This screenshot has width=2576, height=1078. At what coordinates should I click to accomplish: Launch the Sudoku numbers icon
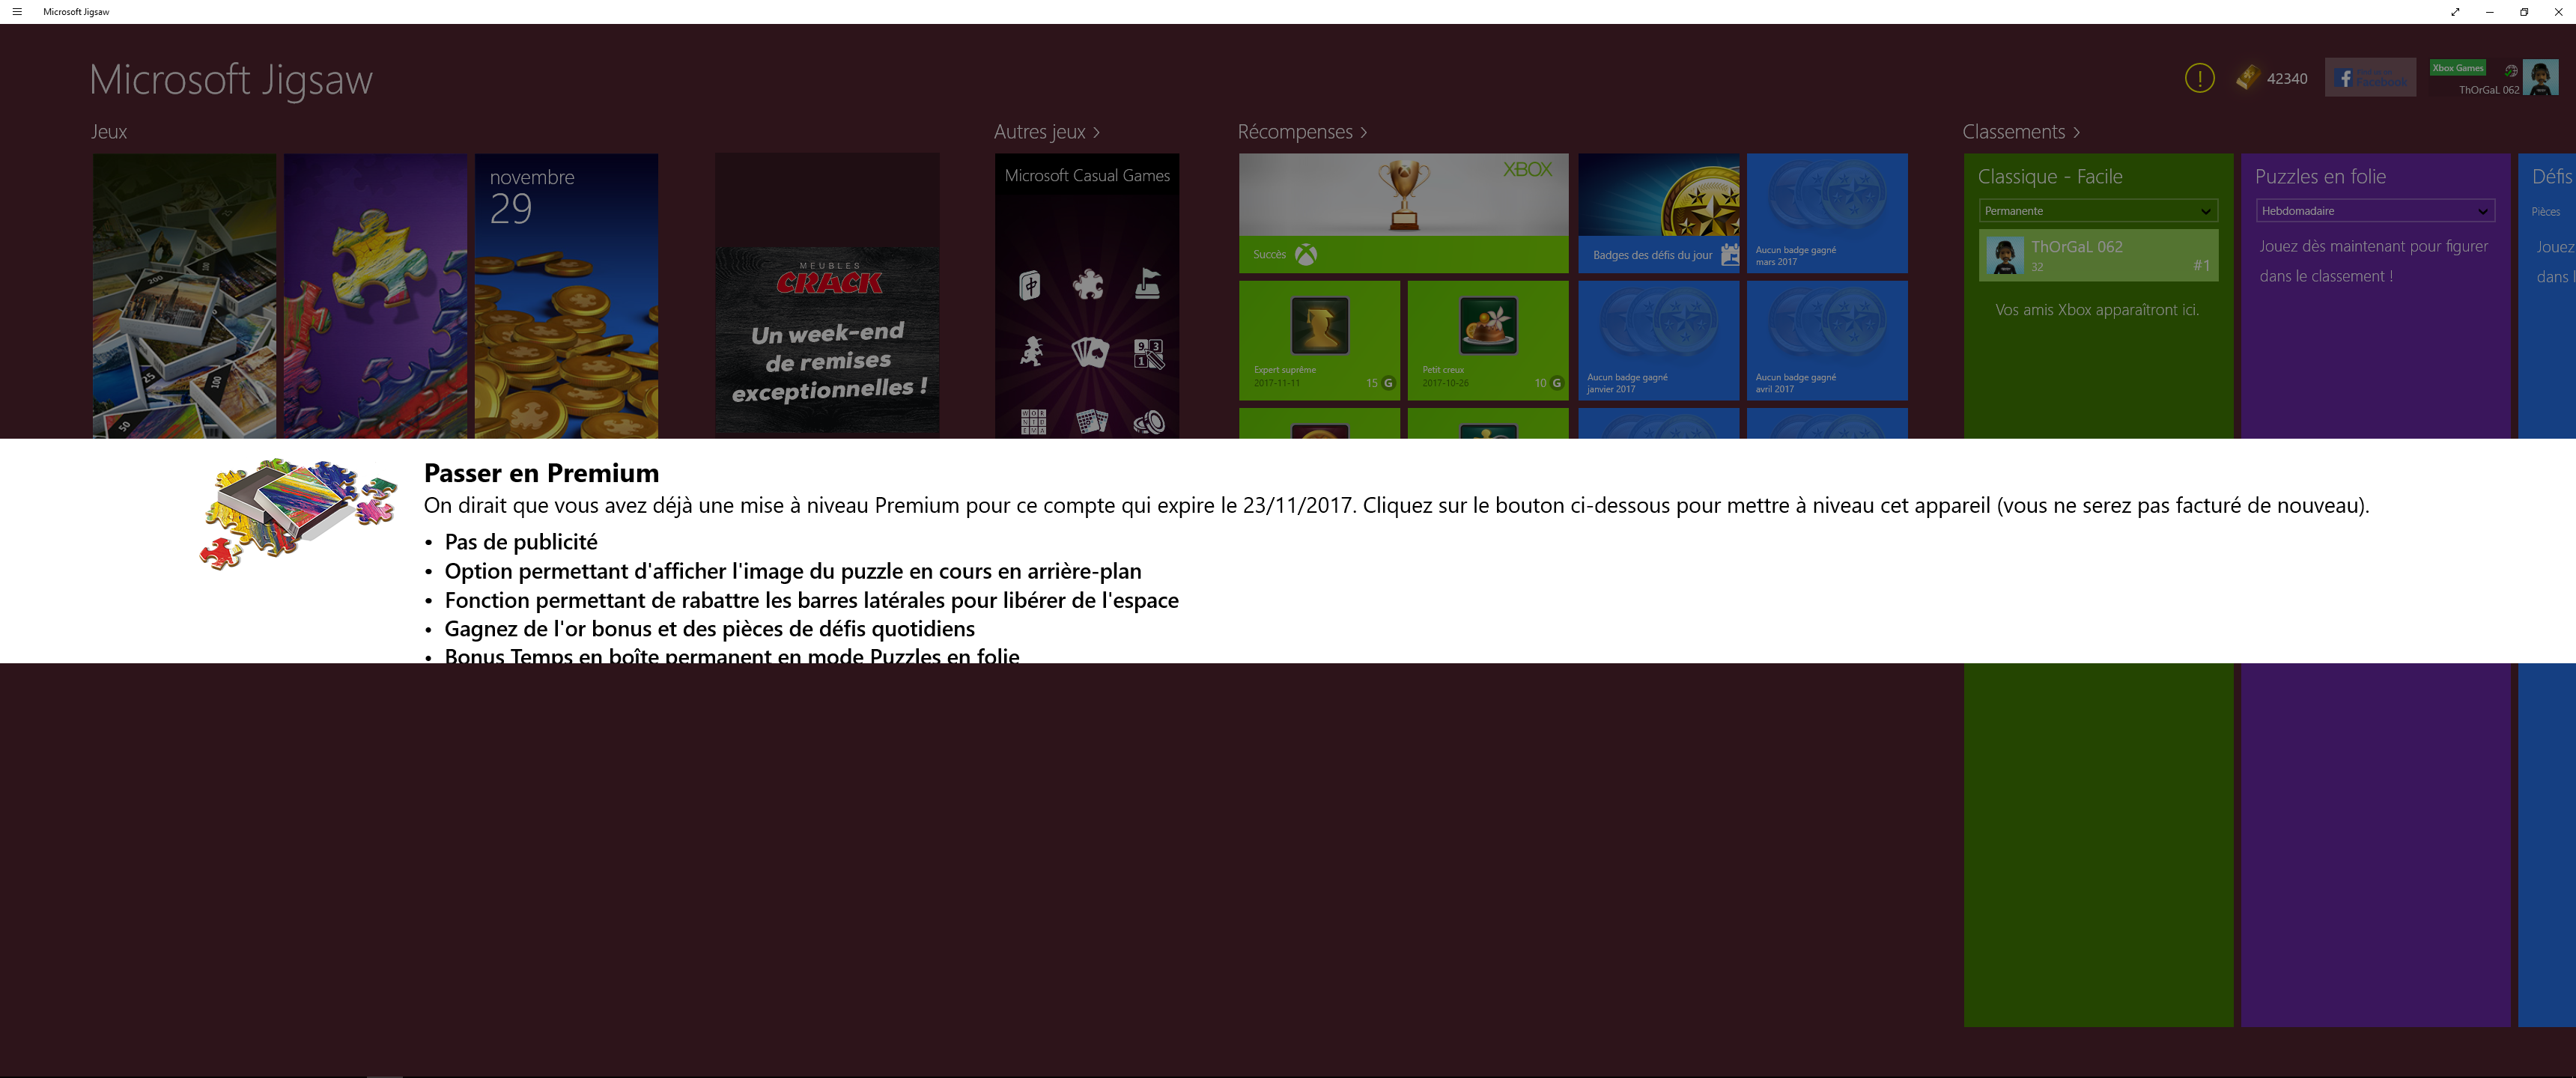tap(1148, 353)
